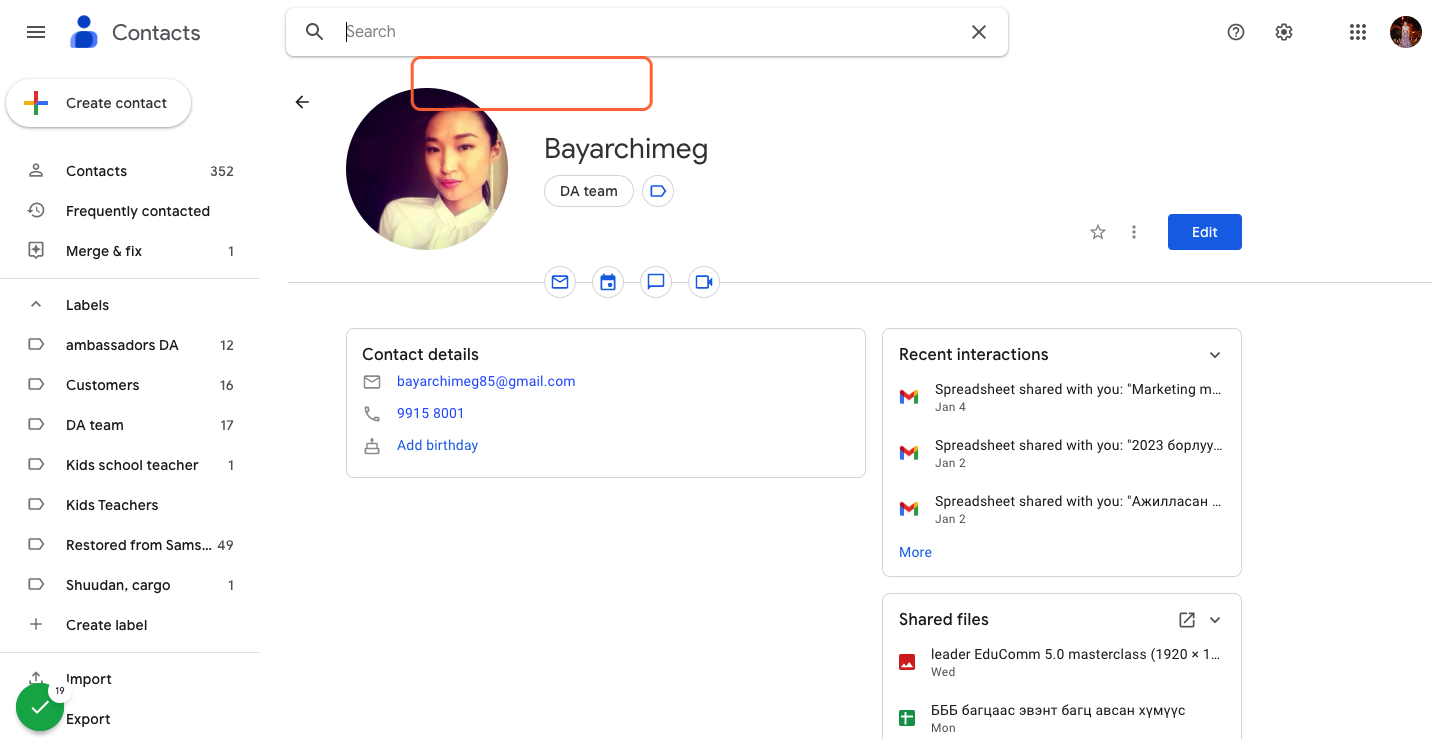The height and width of the screenshot is (739, 1440).
Task: Click the bayarchimeg85@gmail.com email link
Action: point(486,381)
